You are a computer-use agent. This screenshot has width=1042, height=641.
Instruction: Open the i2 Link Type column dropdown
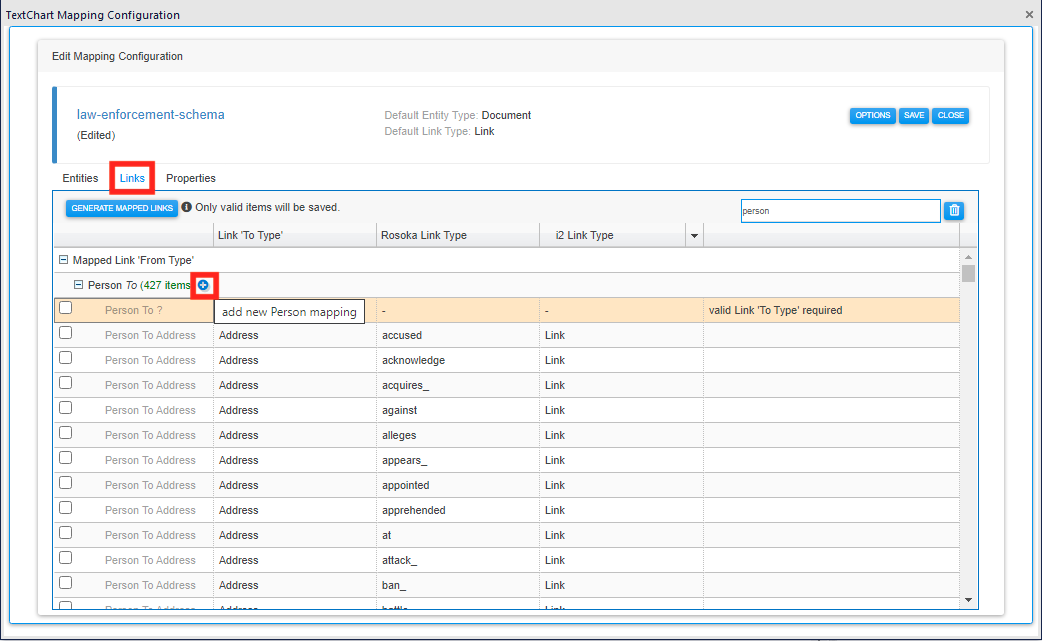tap(693, 235)
